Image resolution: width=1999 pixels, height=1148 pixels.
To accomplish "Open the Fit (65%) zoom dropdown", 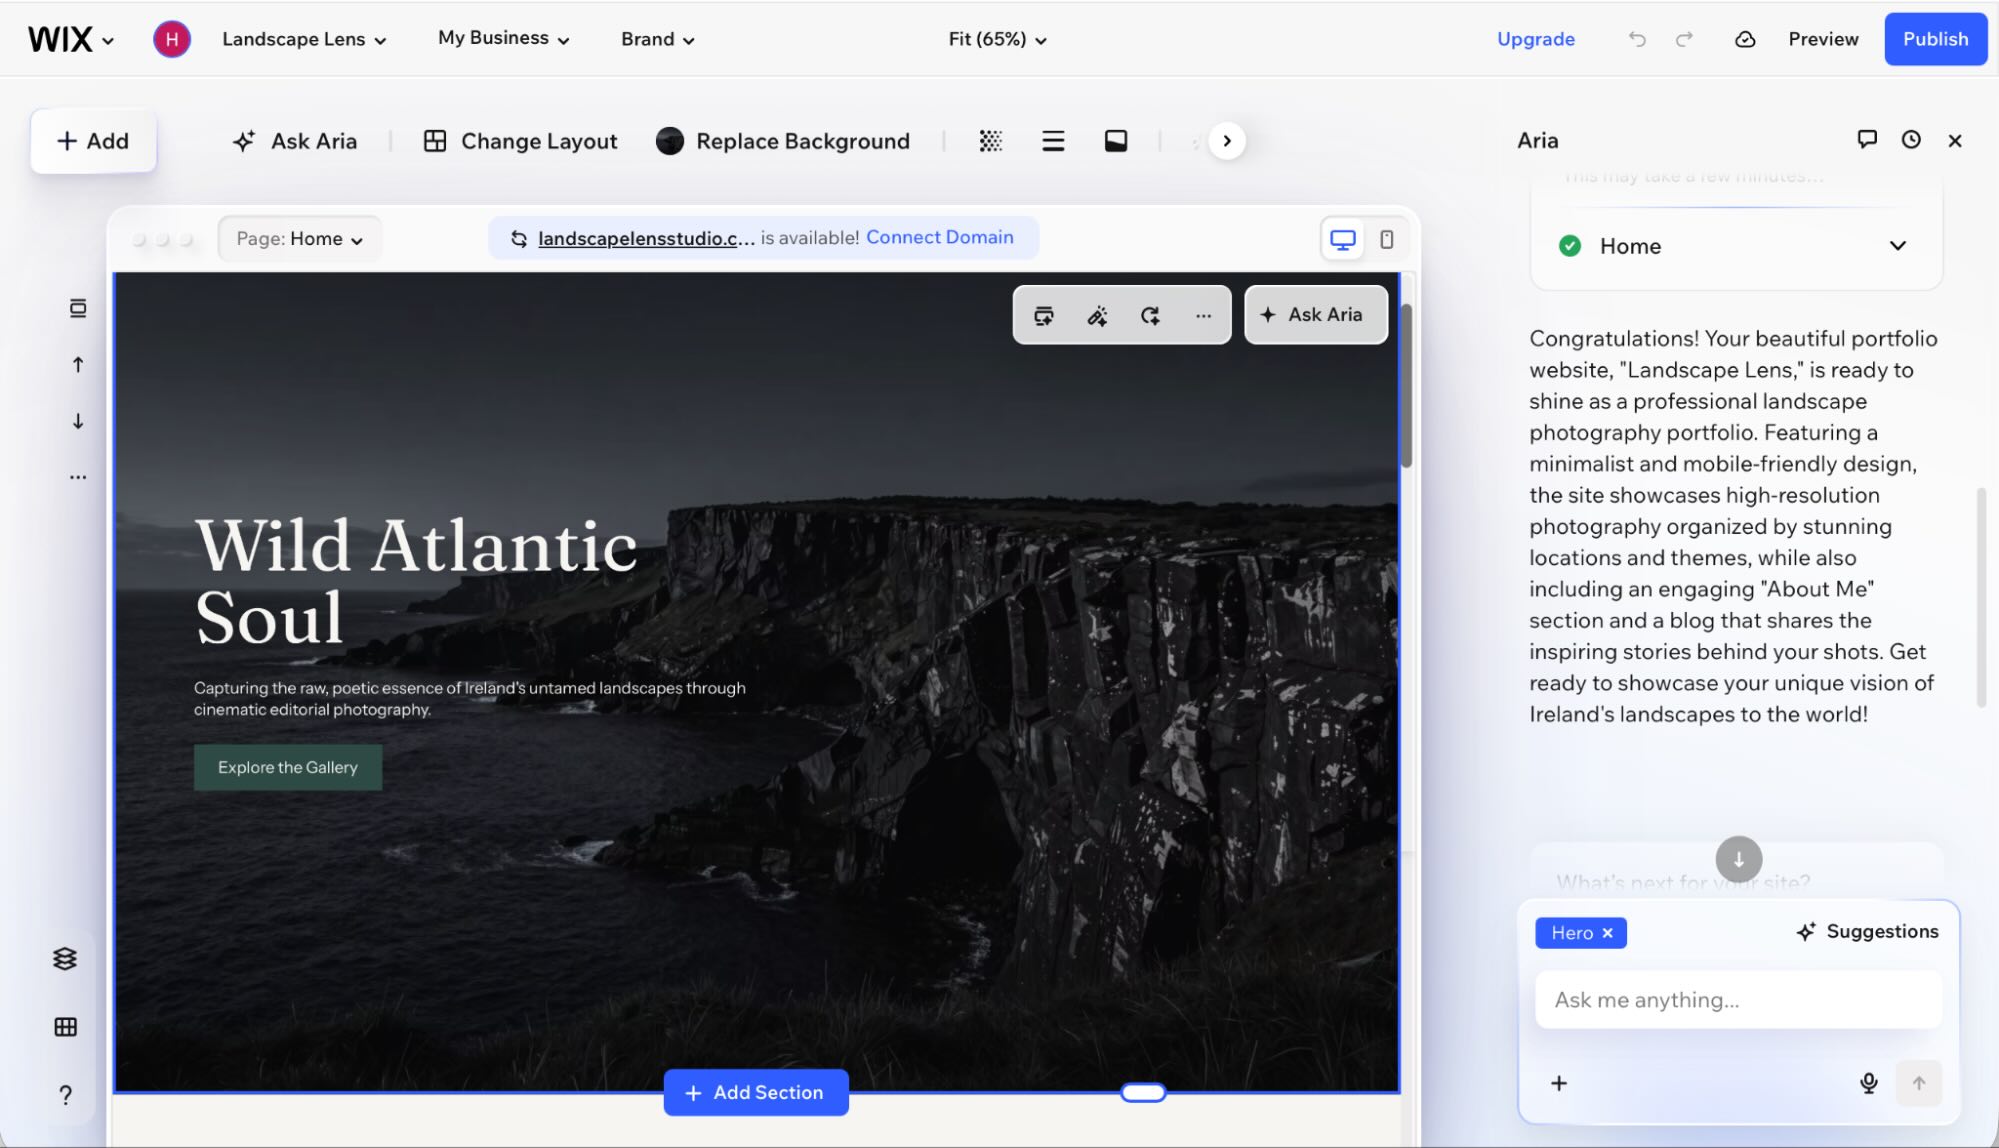I will point(997,39).
